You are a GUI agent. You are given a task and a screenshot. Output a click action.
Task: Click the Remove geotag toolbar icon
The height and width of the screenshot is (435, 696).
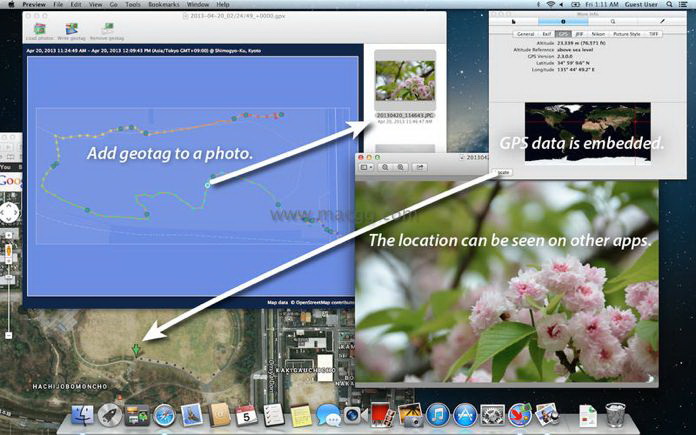[x=107, y=30]
